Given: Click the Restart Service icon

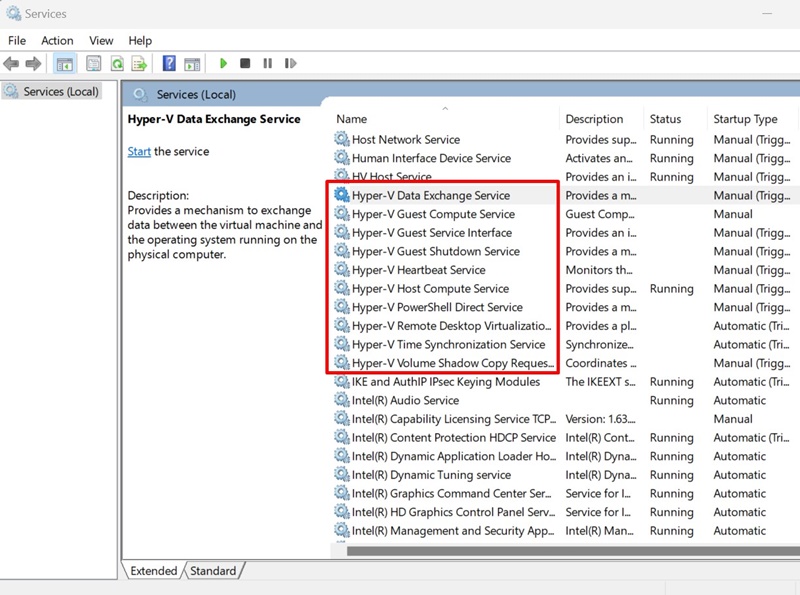Looking at the screenshot, I should (x=290, y=63).
